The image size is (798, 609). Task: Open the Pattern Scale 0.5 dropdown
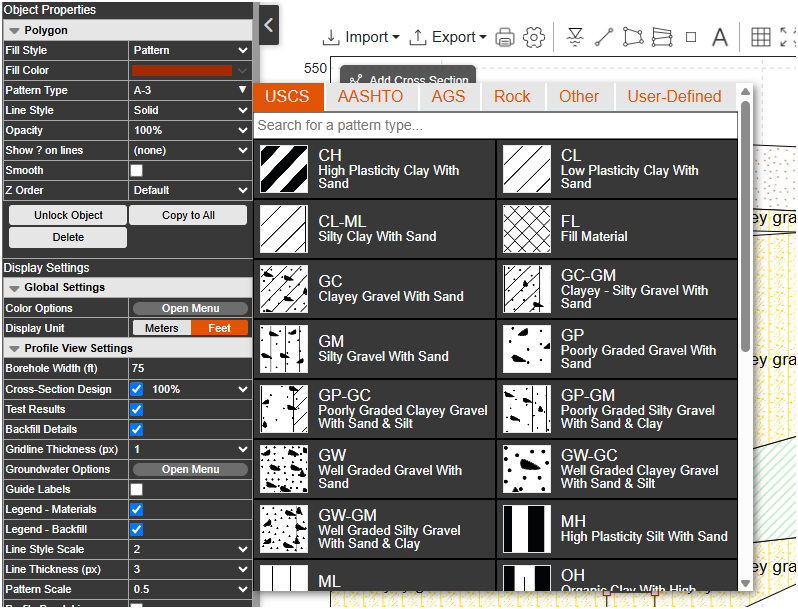point(190,589)
